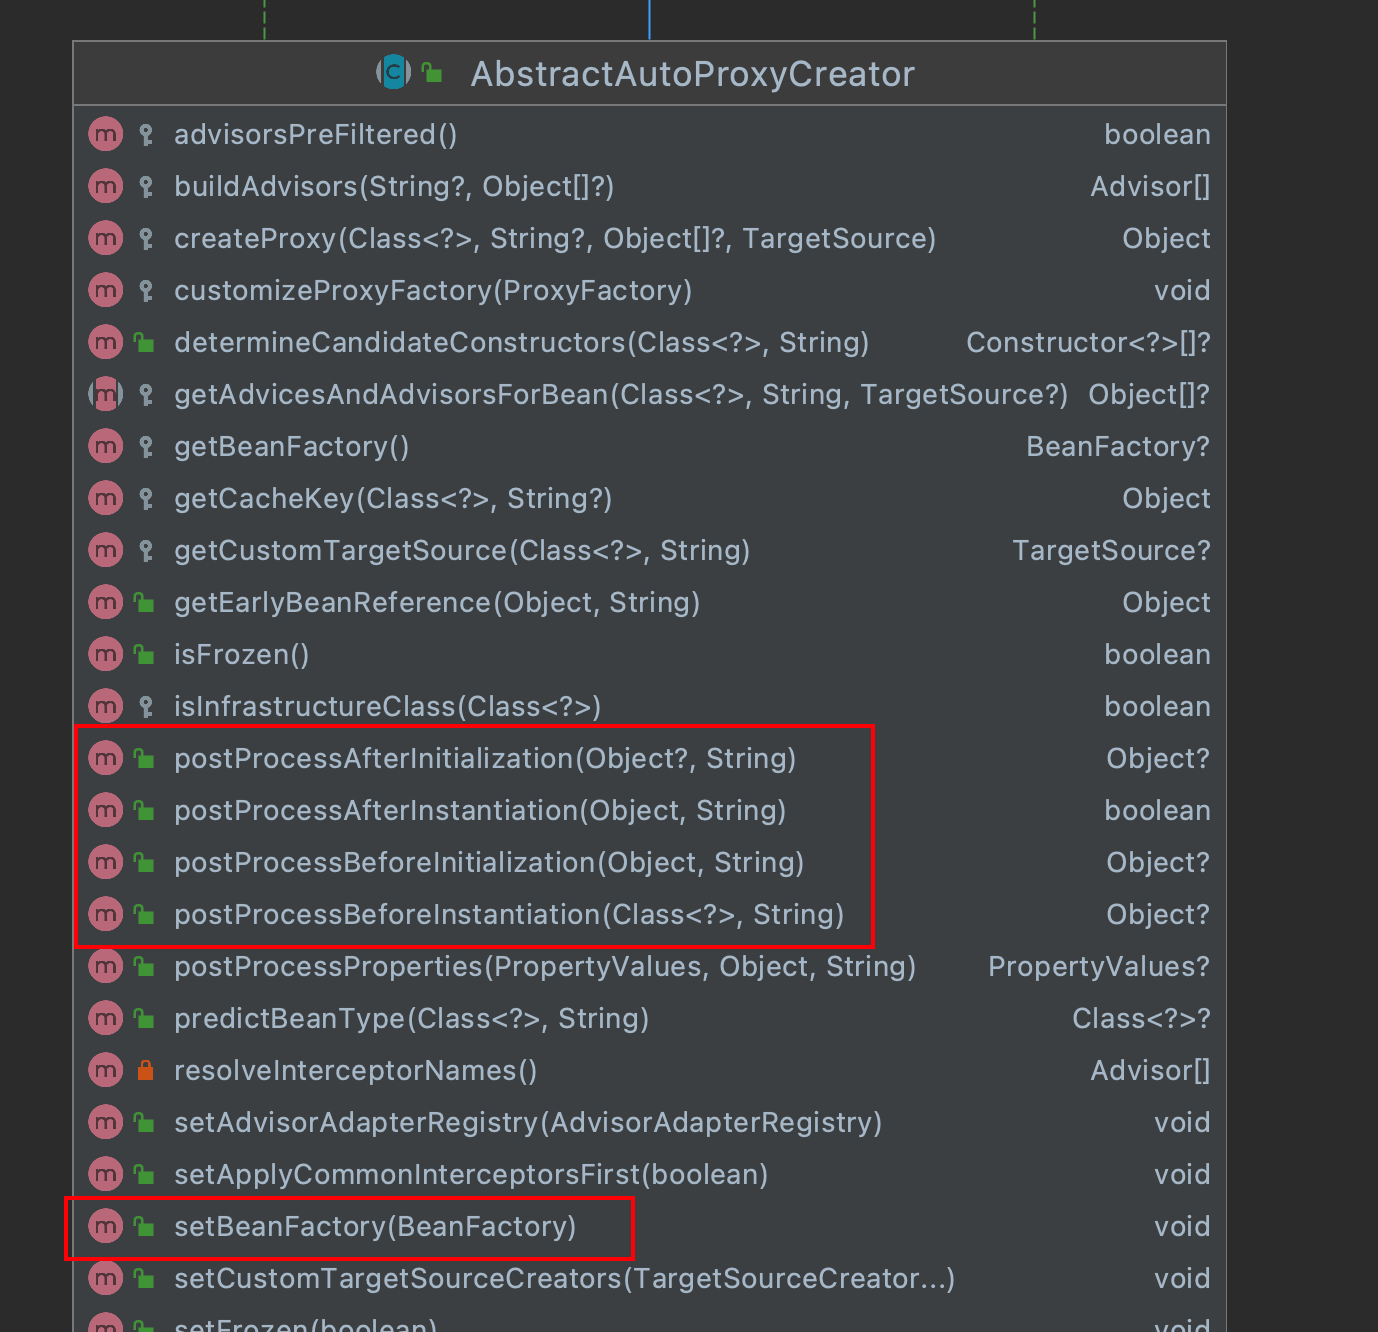Select isInfrastructureClass(Class<?>) method

pos(388,707)
